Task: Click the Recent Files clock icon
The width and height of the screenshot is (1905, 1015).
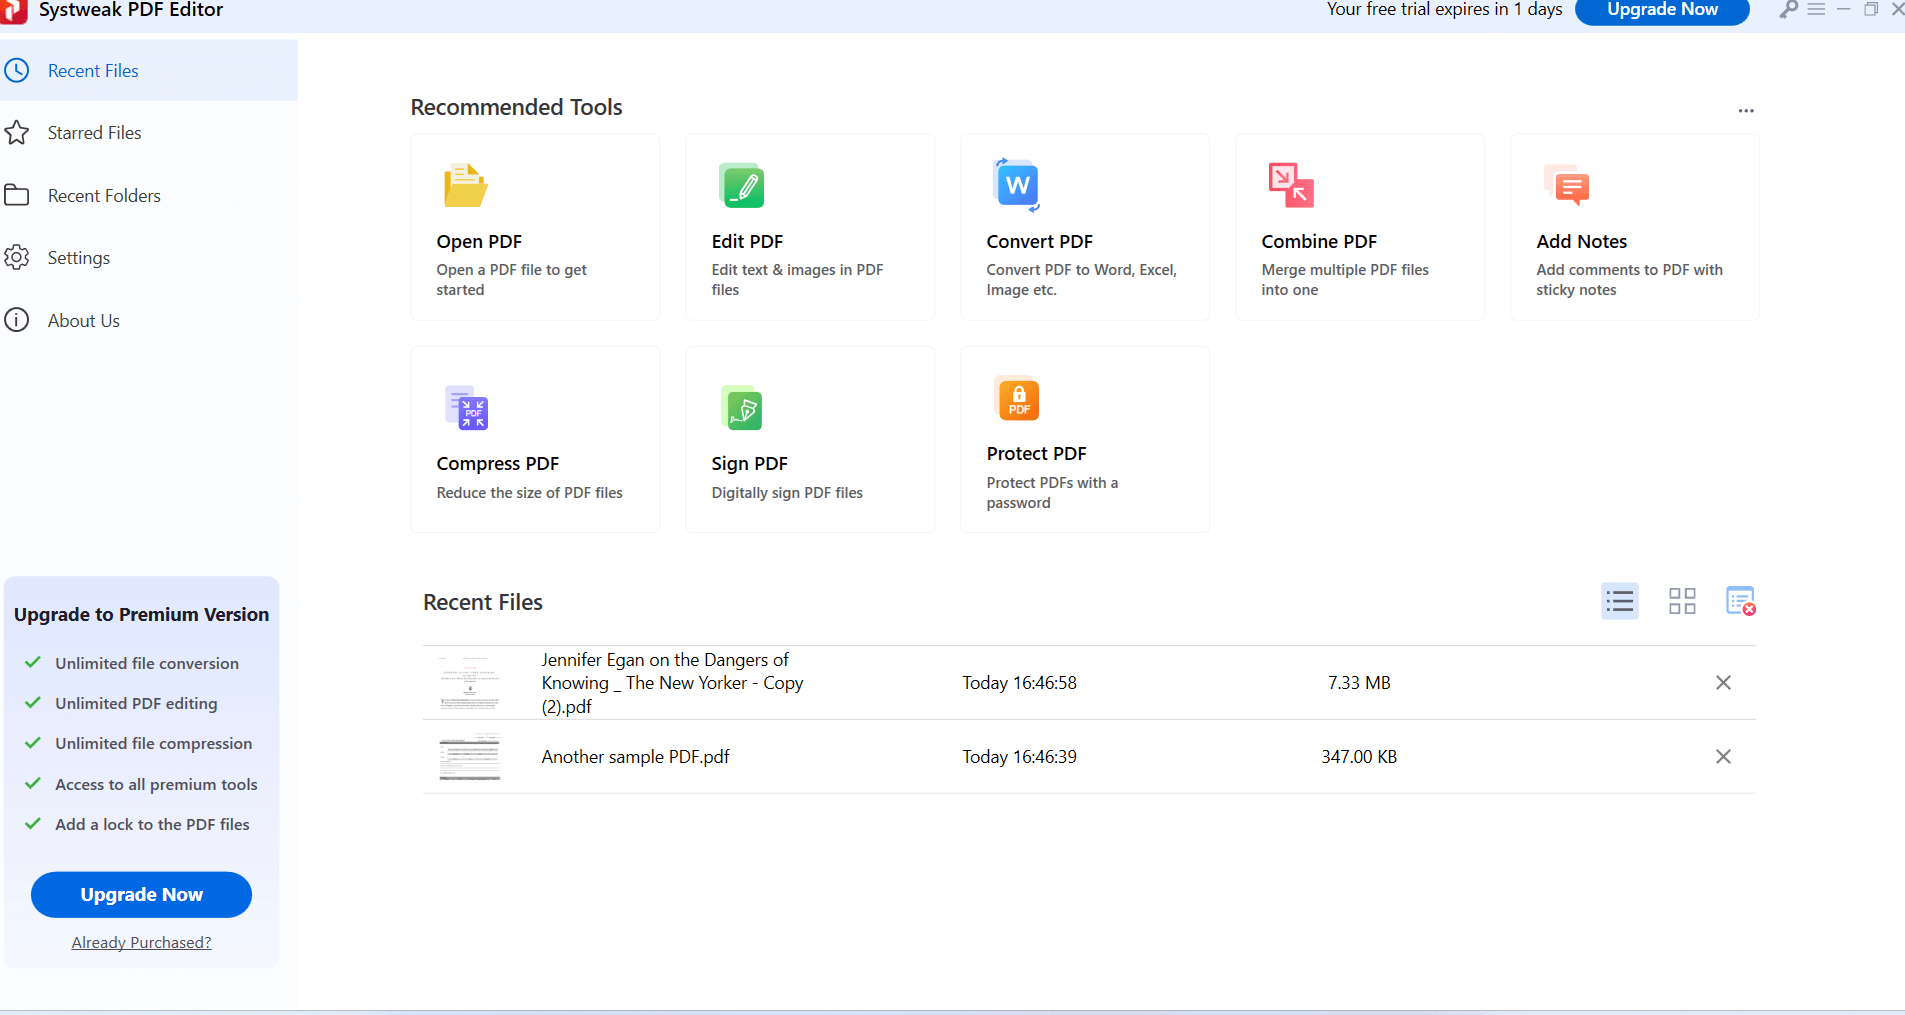Action: pyautogui.click(x=17, y=71)
